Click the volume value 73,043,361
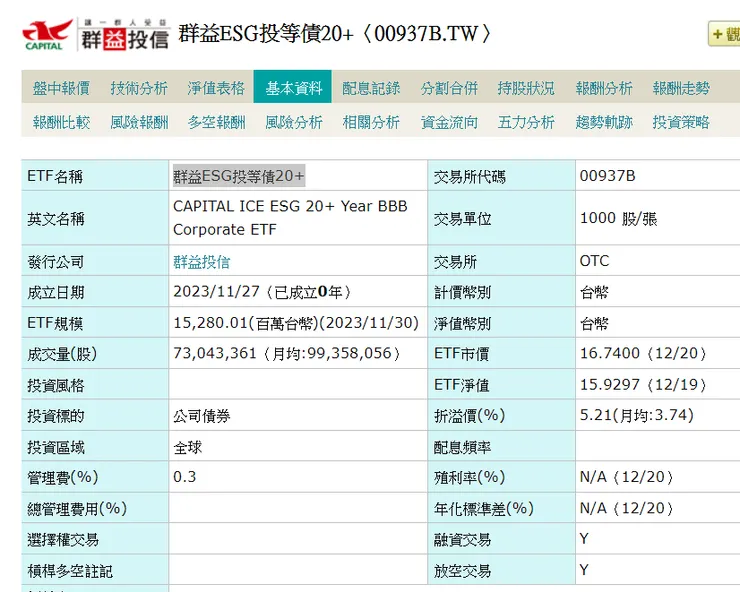Image resolution: width=740 pixels, height=592 pixels. coord(215,353)
